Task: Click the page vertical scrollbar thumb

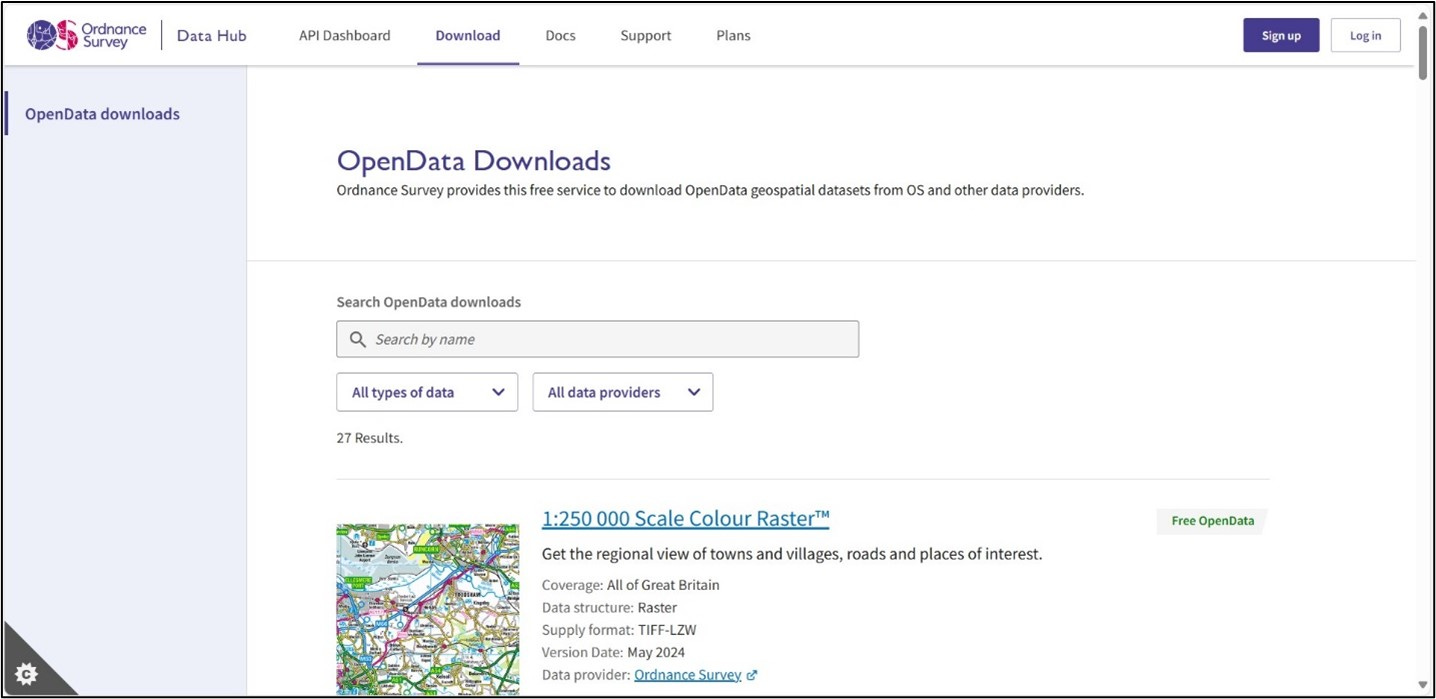Action: point(1423,51)
